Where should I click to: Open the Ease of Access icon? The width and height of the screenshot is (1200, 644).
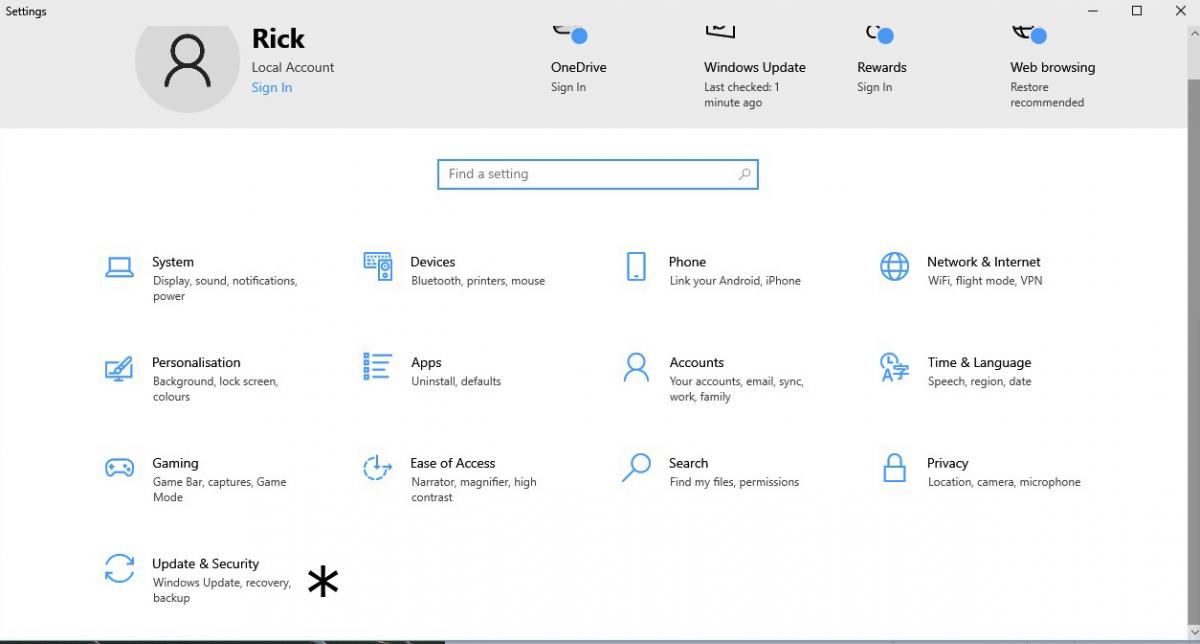[x=377, y=468]
